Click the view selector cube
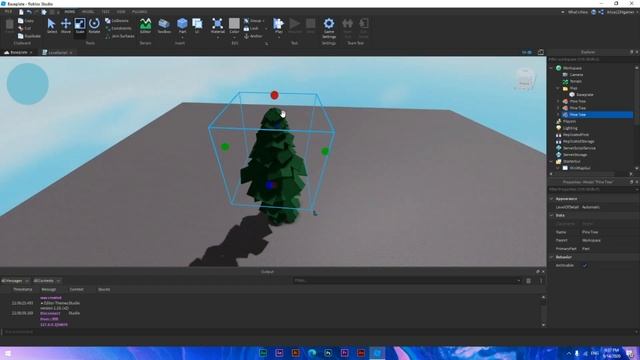The image size is (640, 360). click(x=524, y=80)
